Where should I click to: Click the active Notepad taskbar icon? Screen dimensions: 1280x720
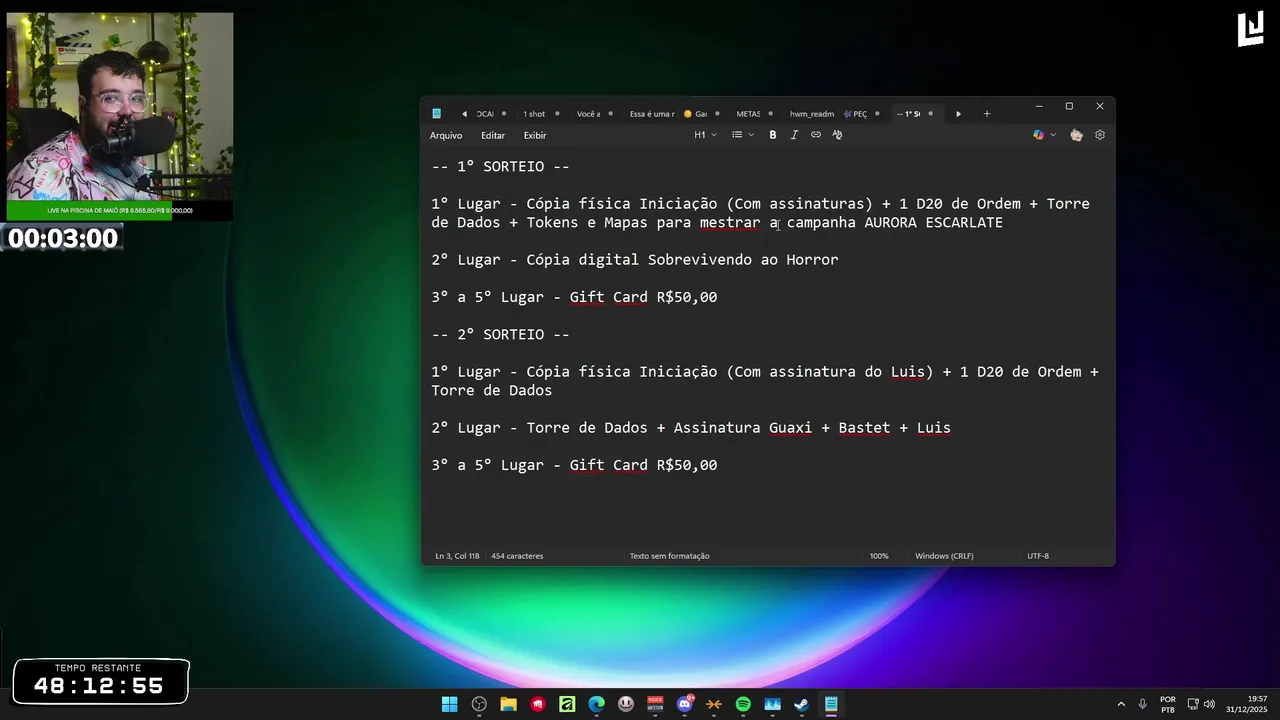pos(831,704)
